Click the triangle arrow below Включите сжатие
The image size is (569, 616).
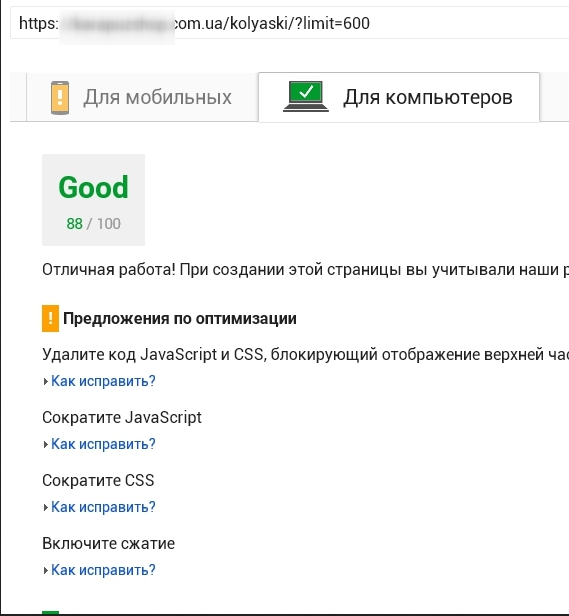pyautogui.click(x=46, y=570)
